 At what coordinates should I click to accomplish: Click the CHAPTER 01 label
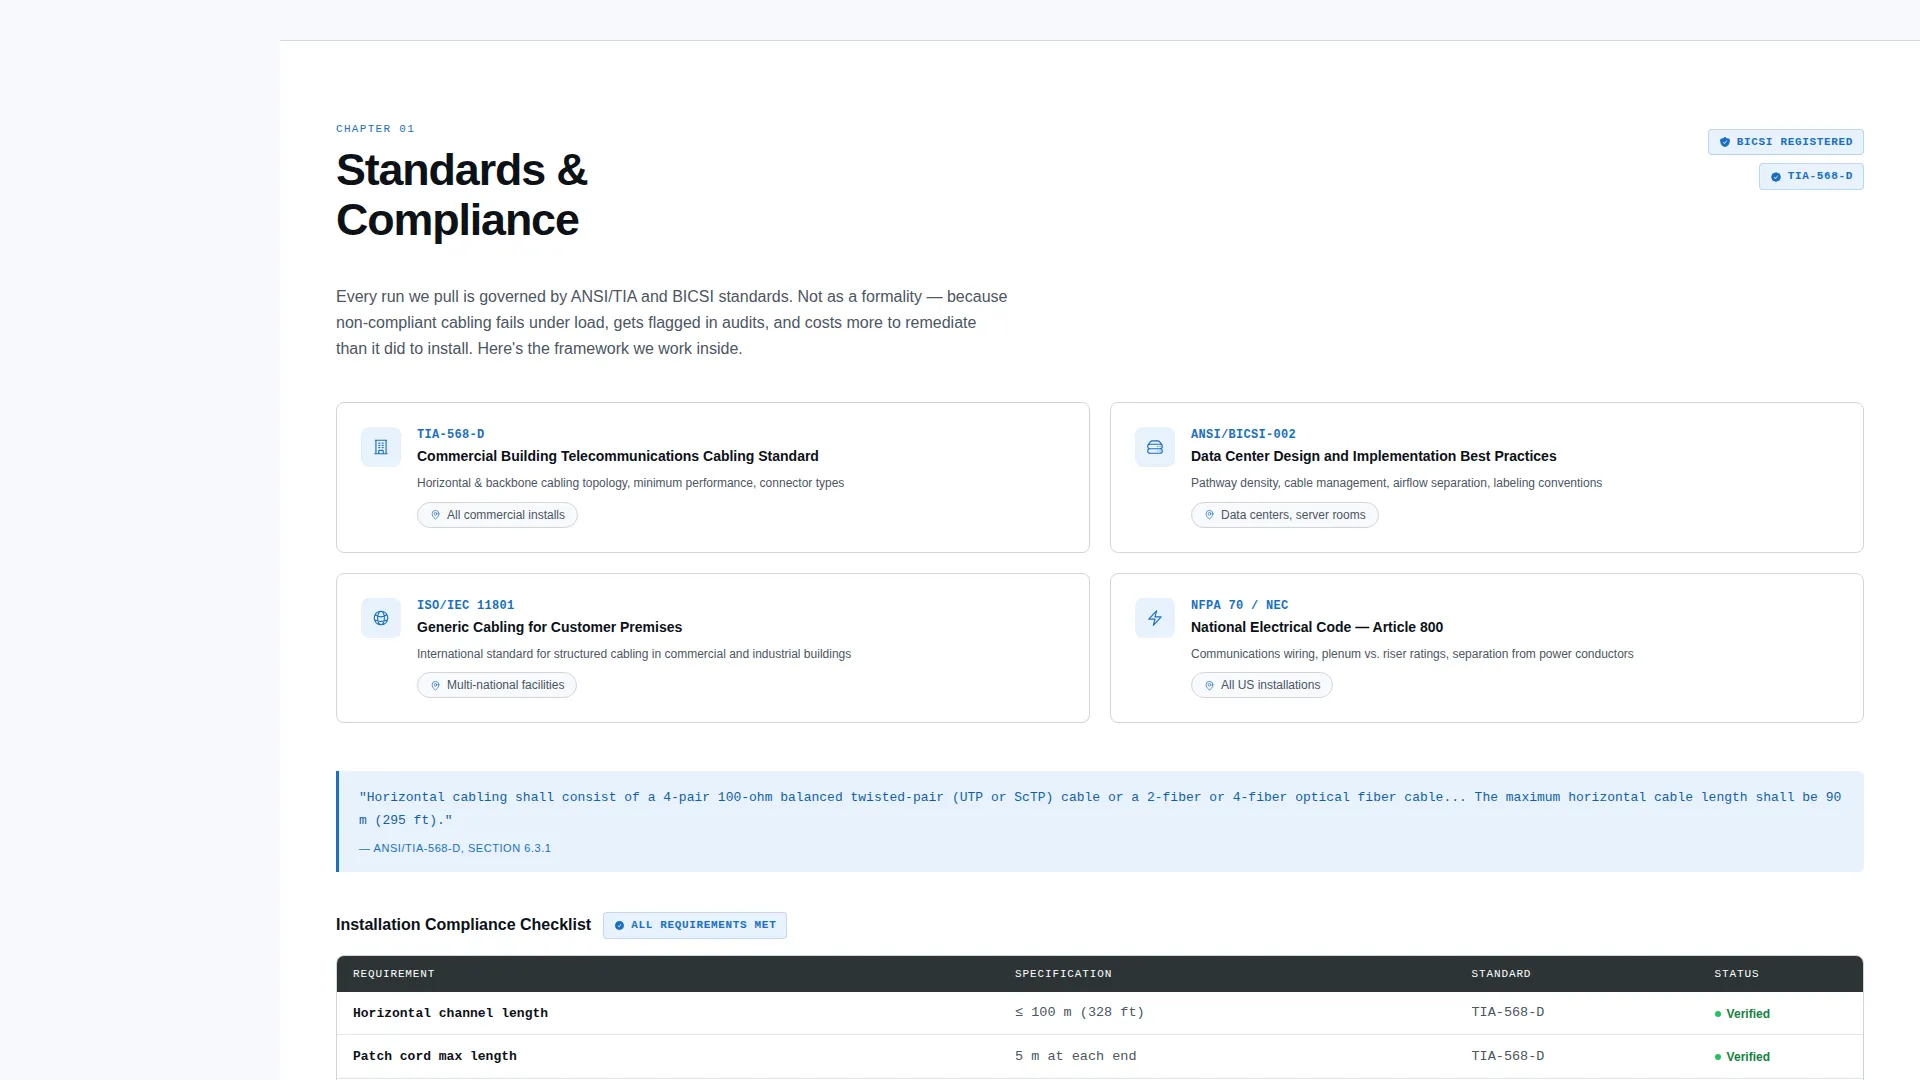(375, 129)
